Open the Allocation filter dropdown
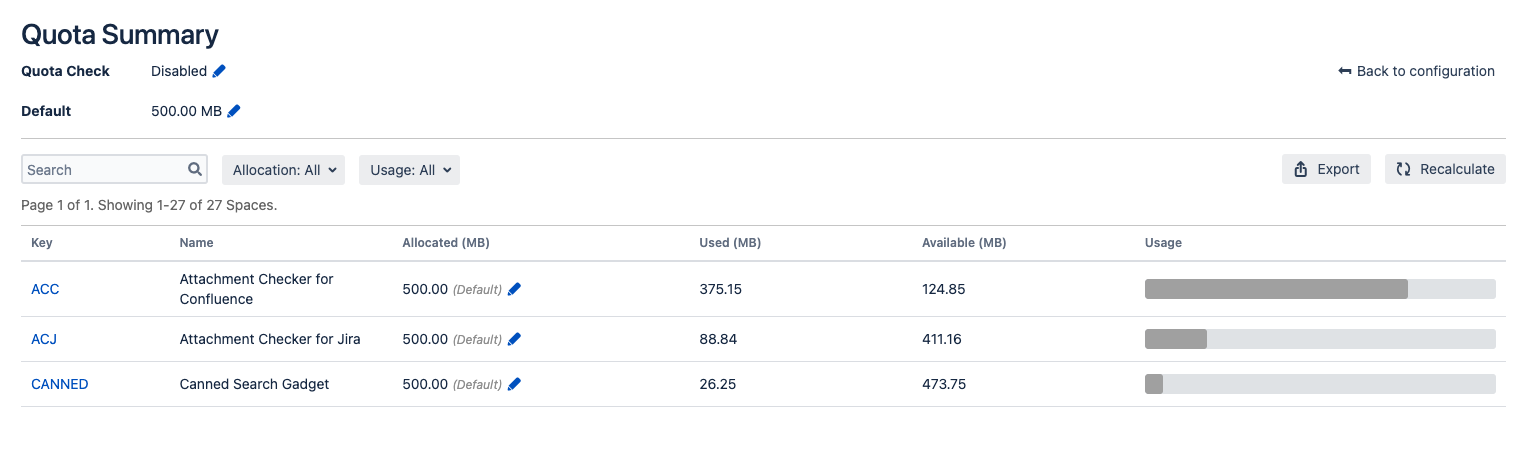 tap(283, 170)
